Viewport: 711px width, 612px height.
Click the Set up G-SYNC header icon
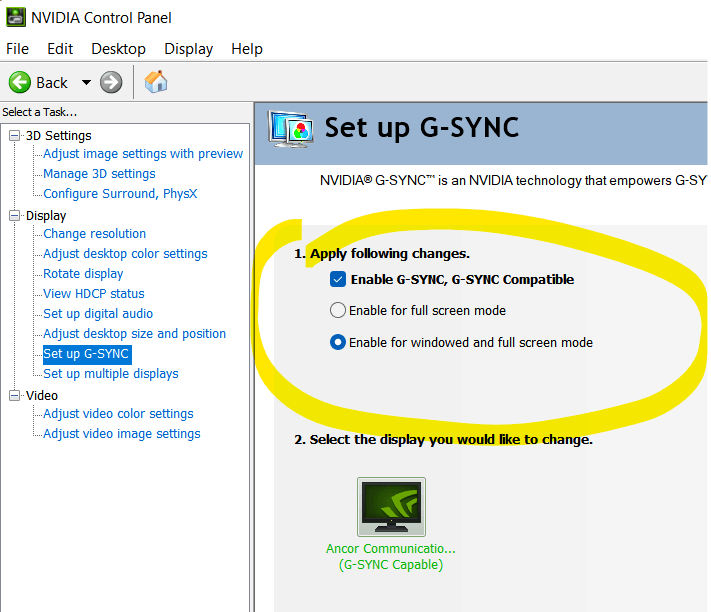tap(291, 129)
